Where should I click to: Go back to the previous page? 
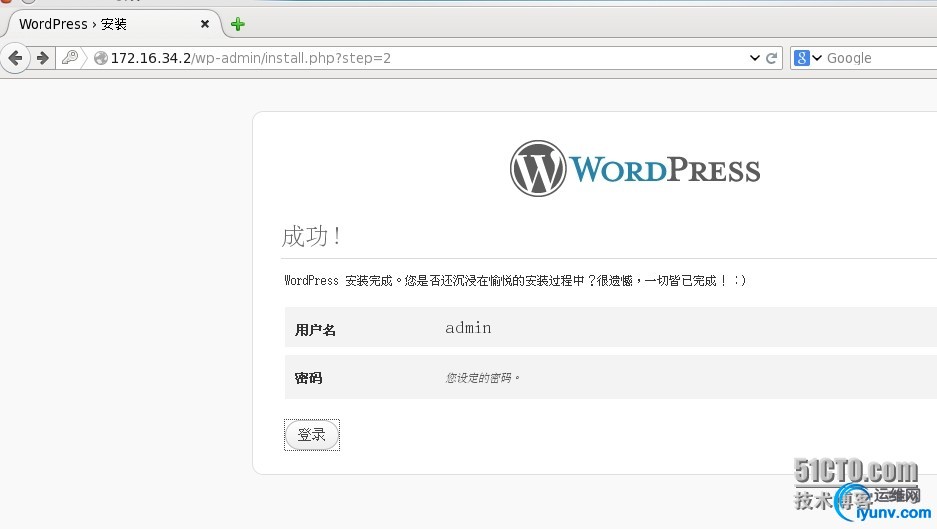pos(16,58)
